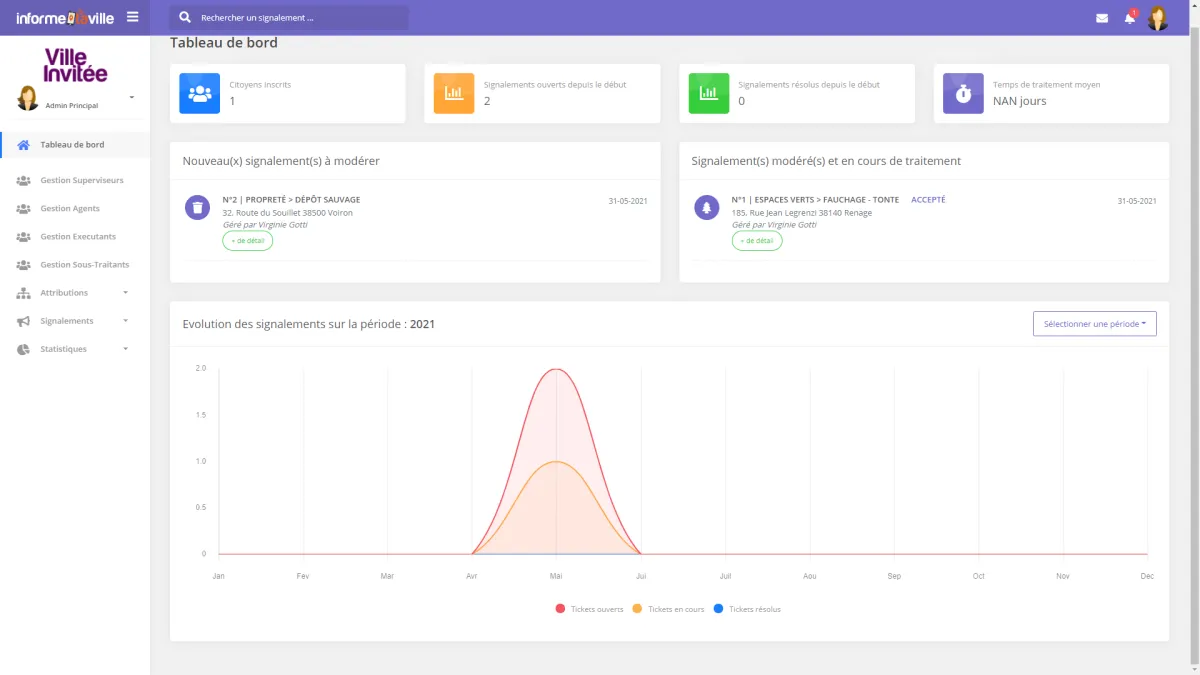Toggle the Tickets ouverts legend swatch
1200x675 pixels.
pyautogui.click(x=560, y=609)
